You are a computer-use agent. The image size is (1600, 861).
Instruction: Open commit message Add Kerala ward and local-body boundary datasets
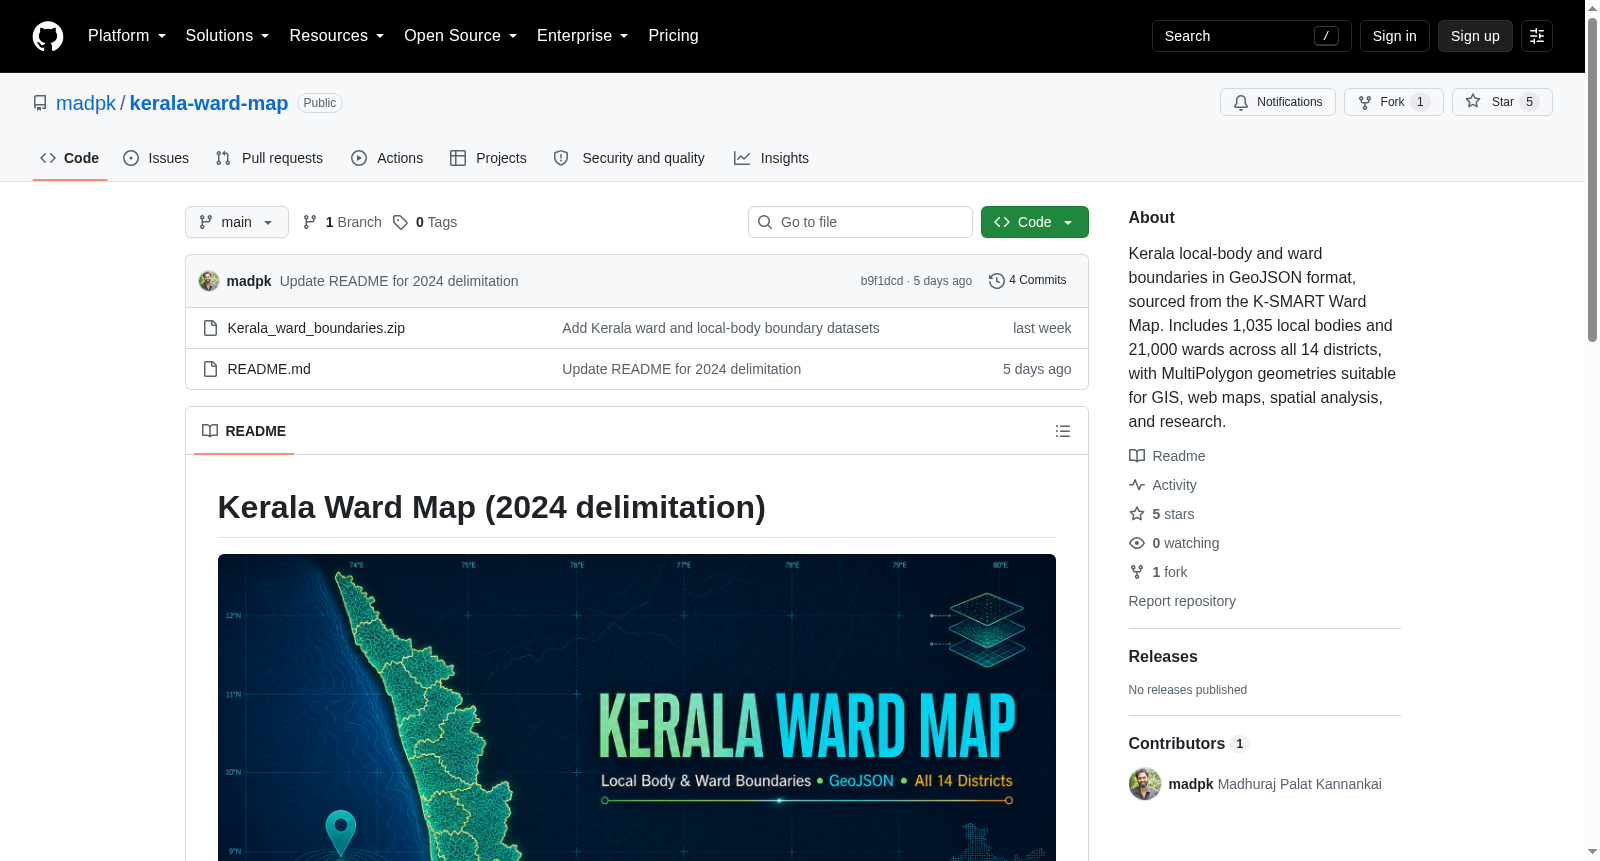pyautogui.click(x=721, y=328)
